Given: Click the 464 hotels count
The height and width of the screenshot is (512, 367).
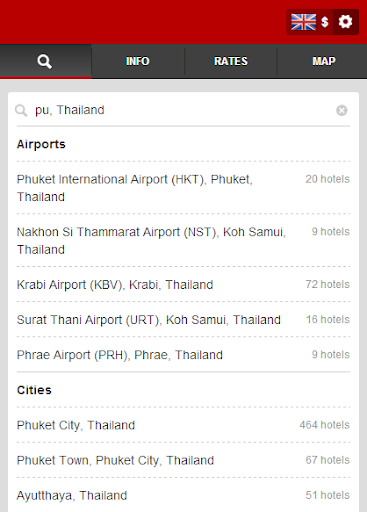Looking at the screenshot, I should click(x=324, y=425).
